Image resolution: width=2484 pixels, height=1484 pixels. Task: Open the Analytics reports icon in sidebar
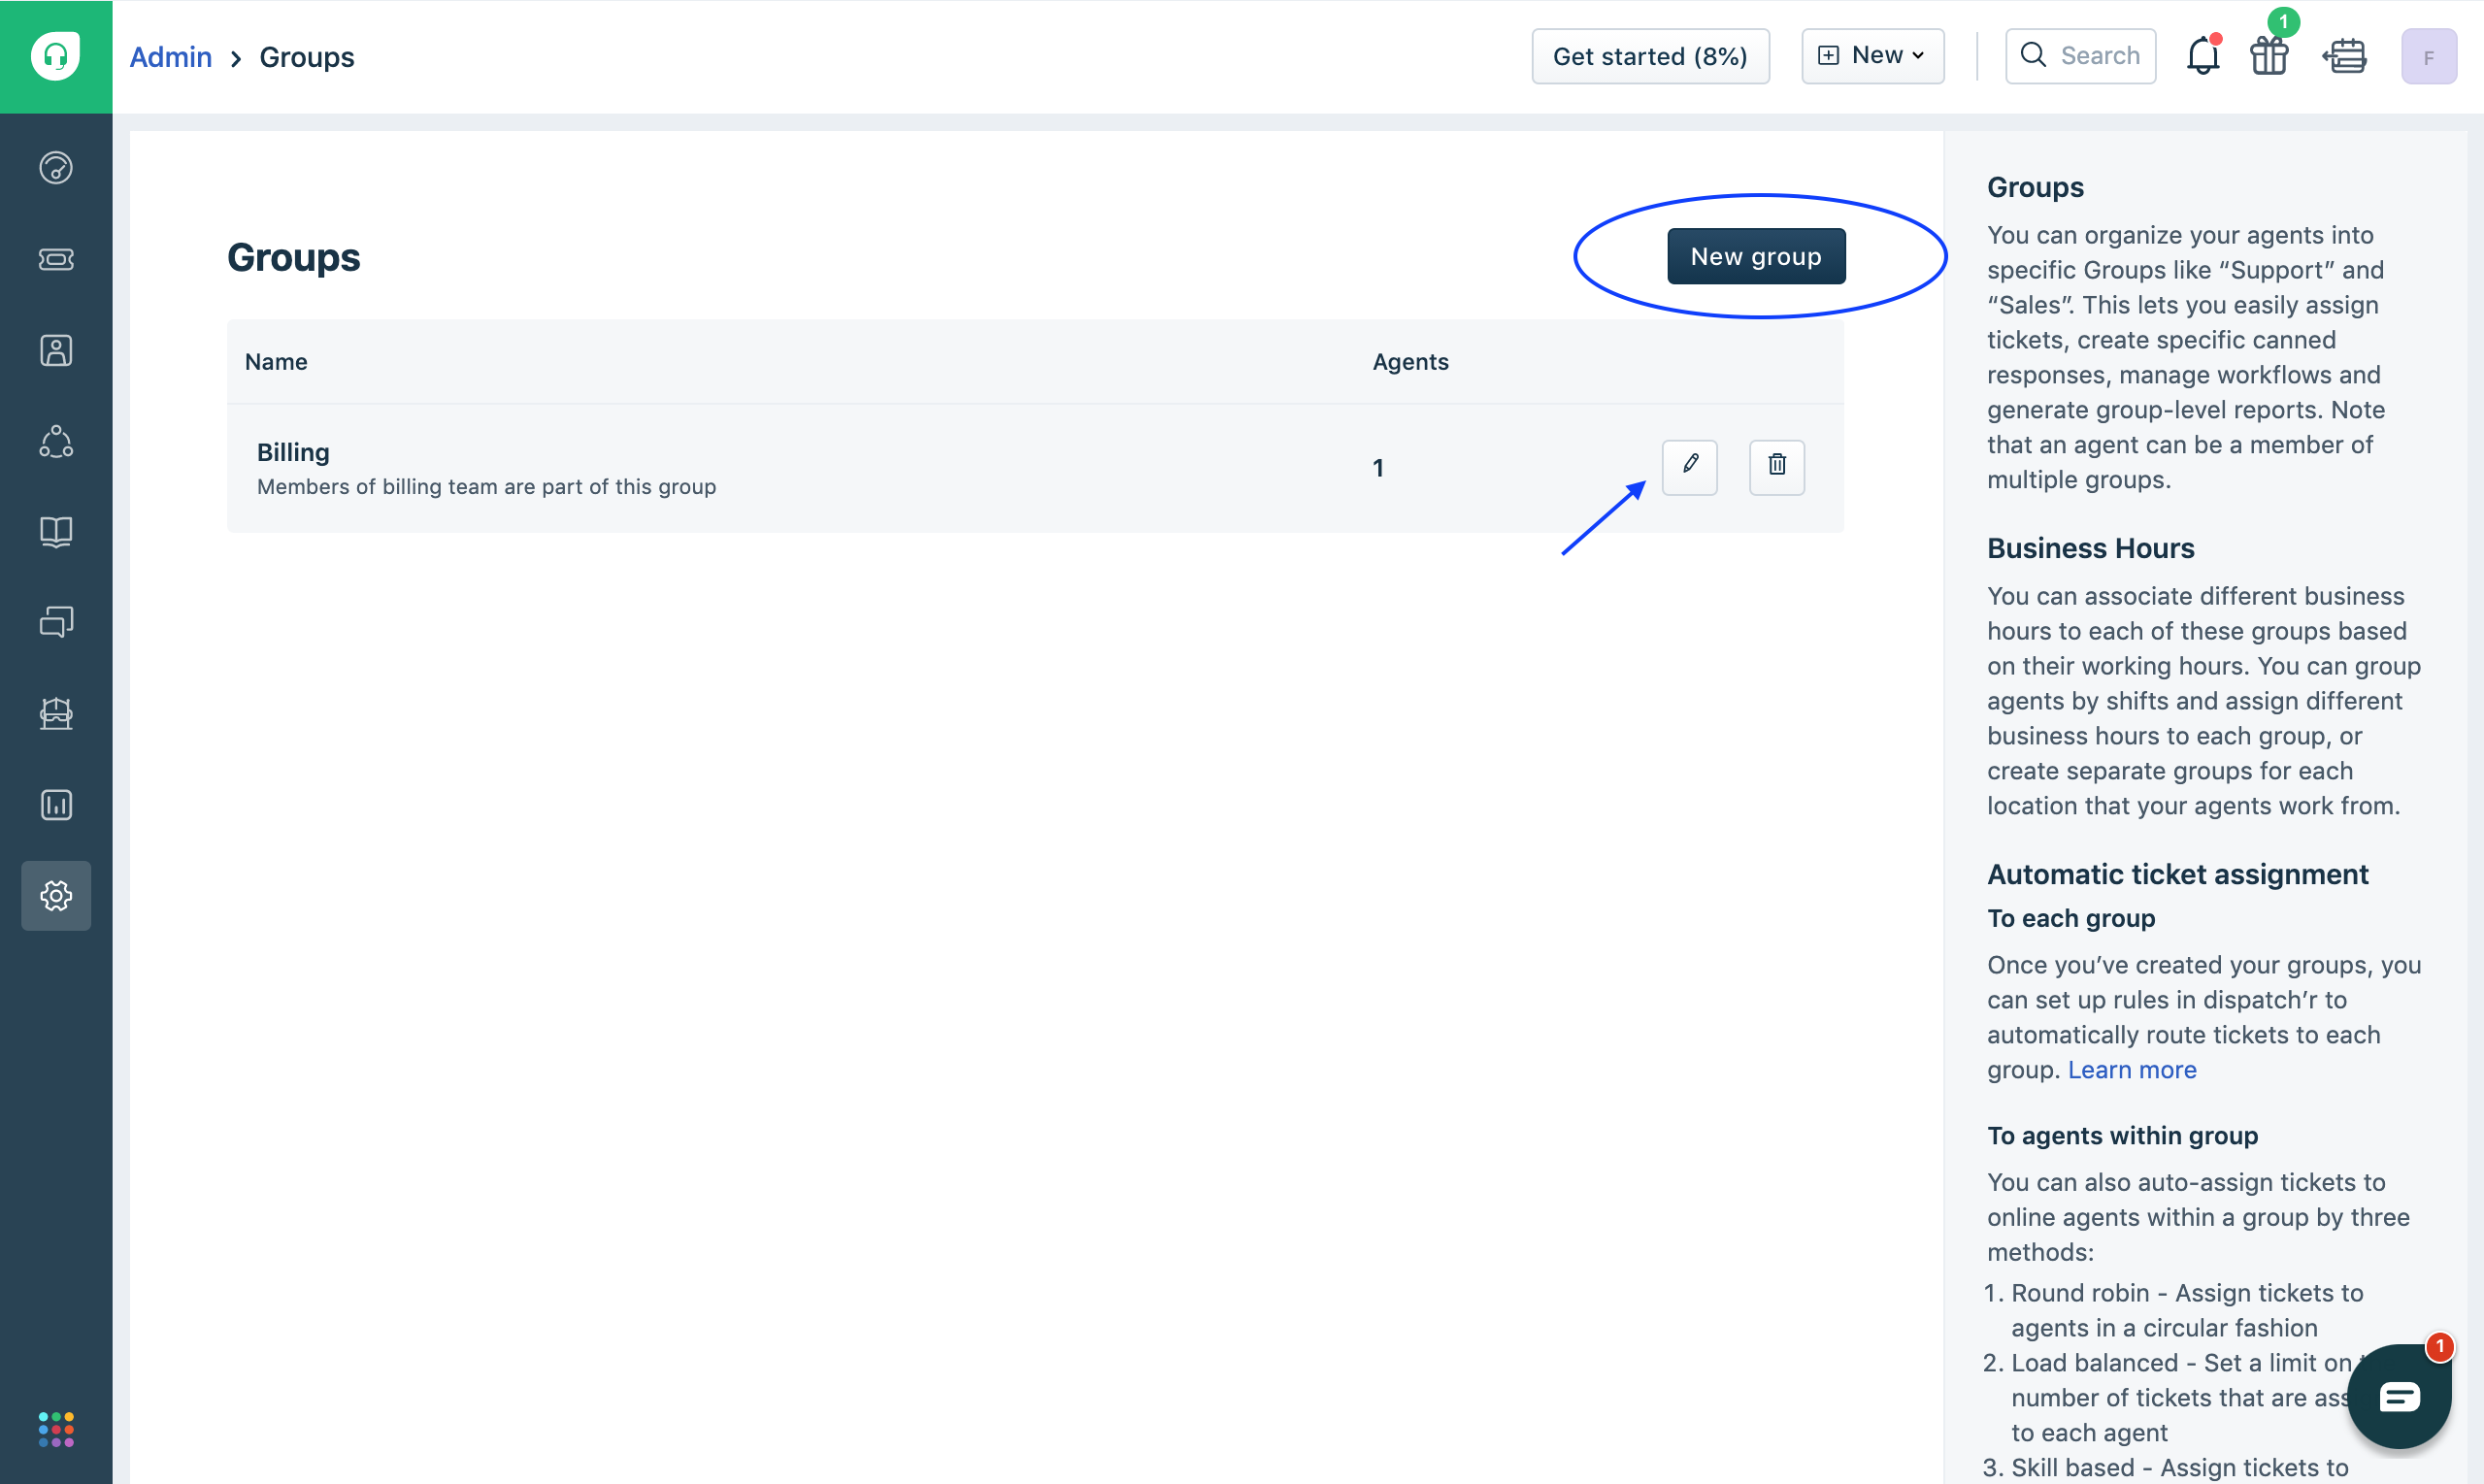(x=56, y=805)
